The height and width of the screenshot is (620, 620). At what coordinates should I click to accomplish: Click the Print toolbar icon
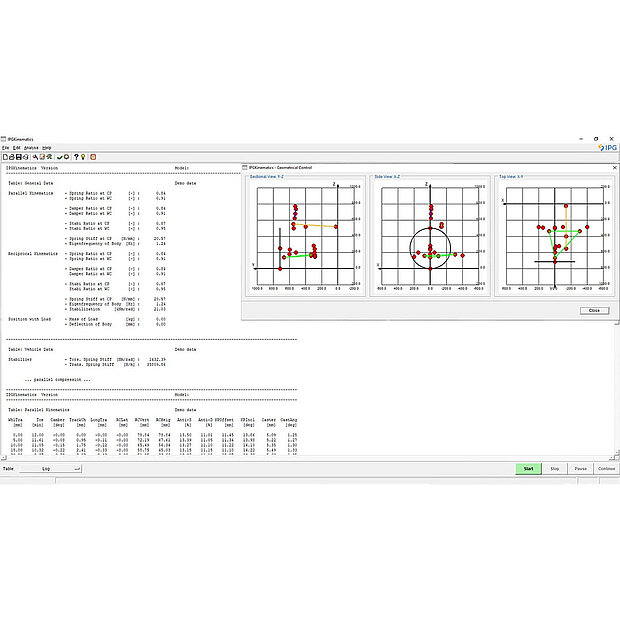click(x=26, y=157)
